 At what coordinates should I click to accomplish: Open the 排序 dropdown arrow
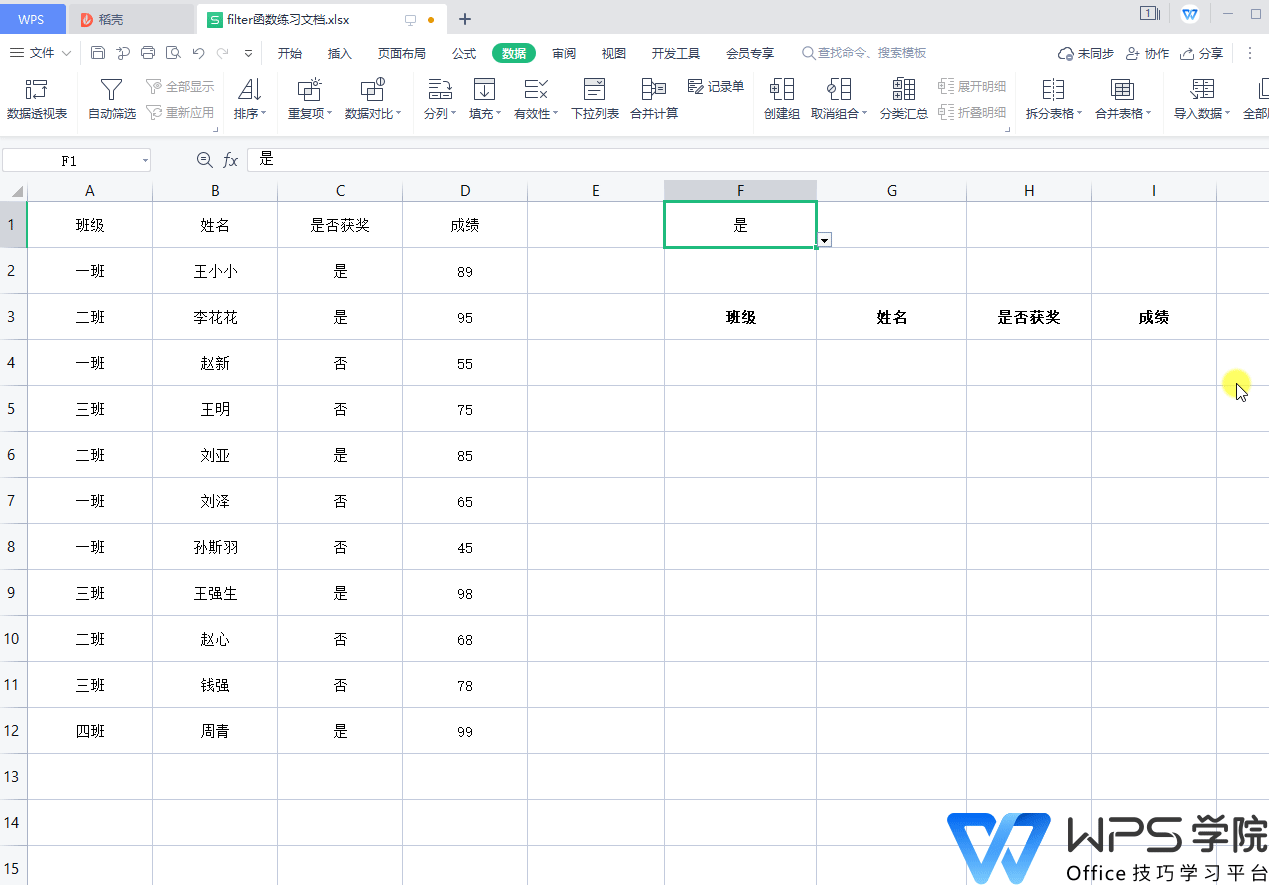tap(263, 114)
